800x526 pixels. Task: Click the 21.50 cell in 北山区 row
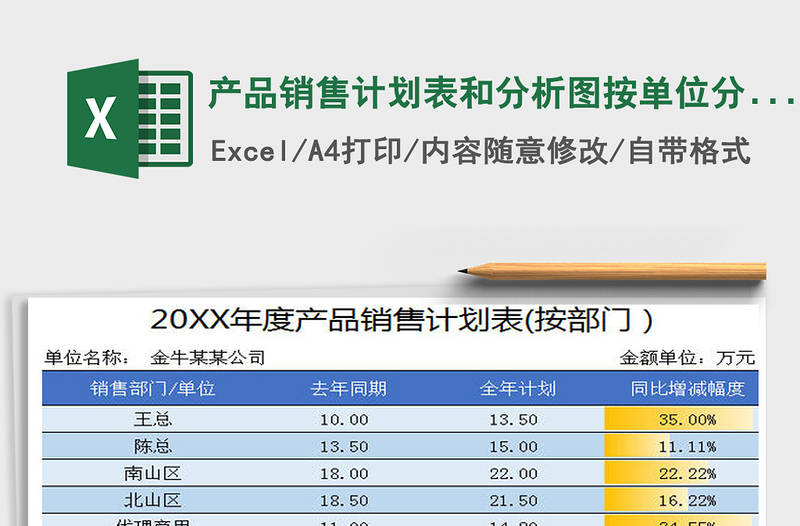coord(513,500)
